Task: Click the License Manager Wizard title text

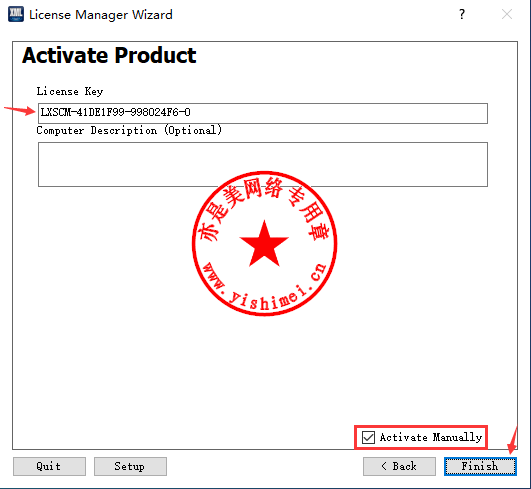Action: 101,15
